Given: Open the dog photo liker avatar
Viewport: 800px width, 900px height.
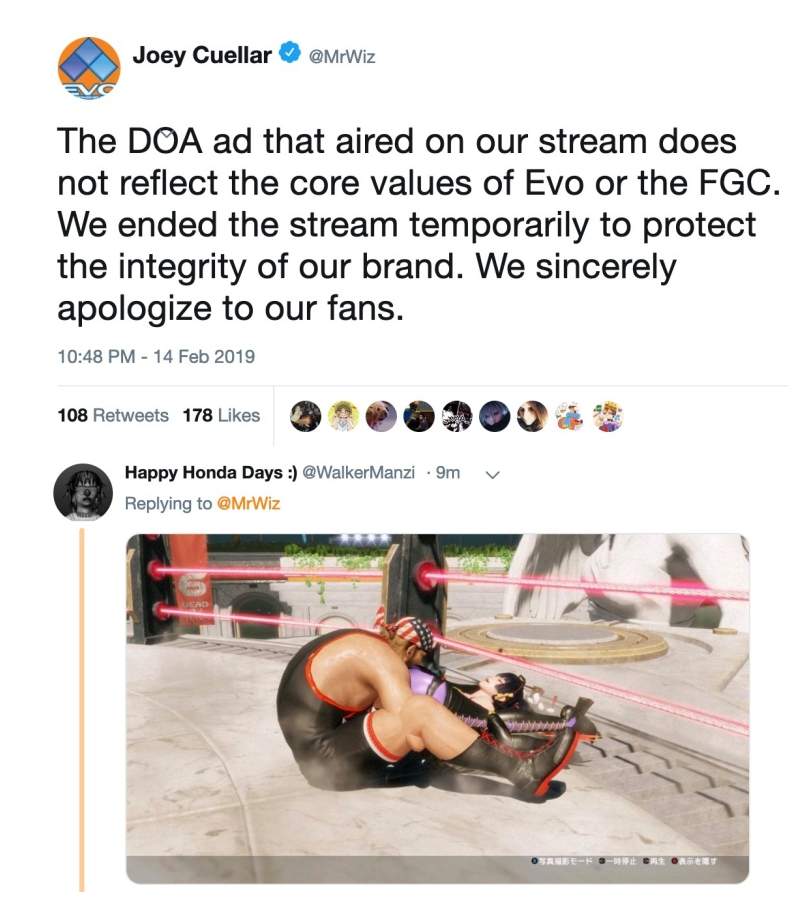Looking at the screenshot, I should (381, 416).
